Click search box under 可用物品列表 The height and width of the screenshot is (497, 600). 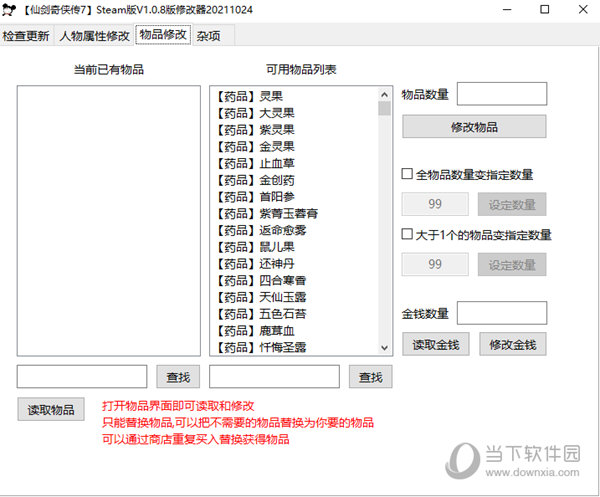[274, 376]
